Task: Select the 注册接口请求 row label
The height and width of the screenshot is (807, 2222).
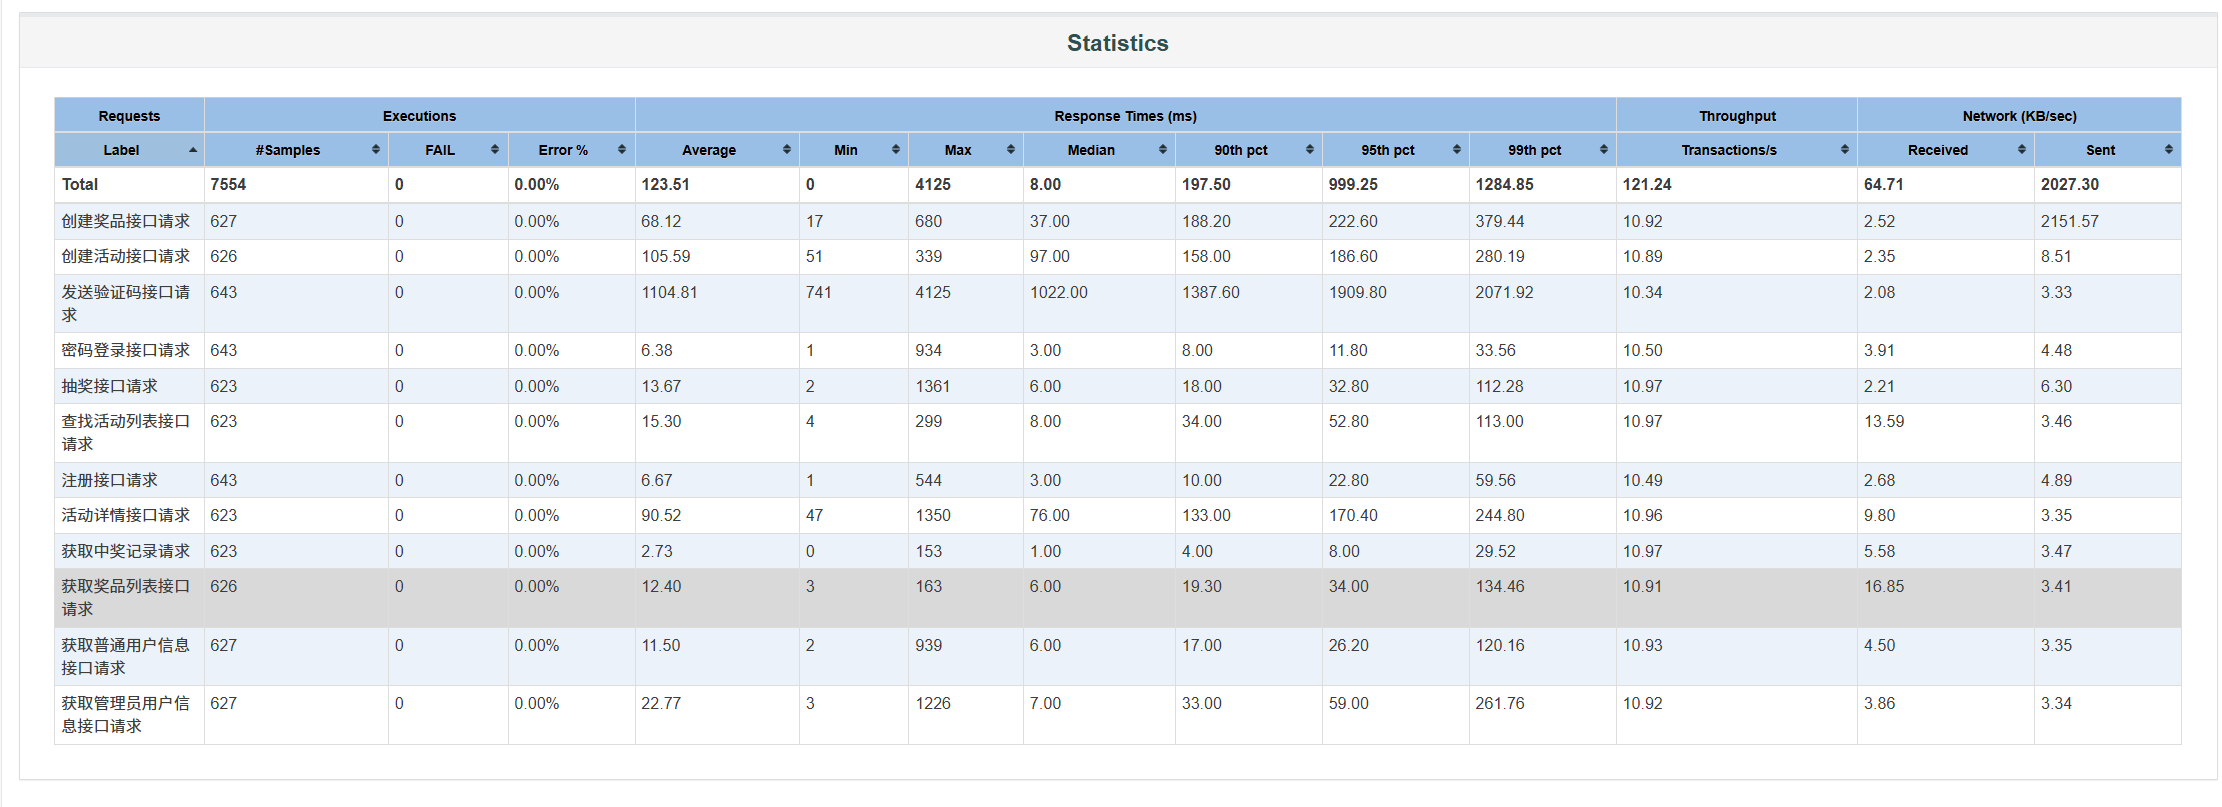Action: pos(109,480)
